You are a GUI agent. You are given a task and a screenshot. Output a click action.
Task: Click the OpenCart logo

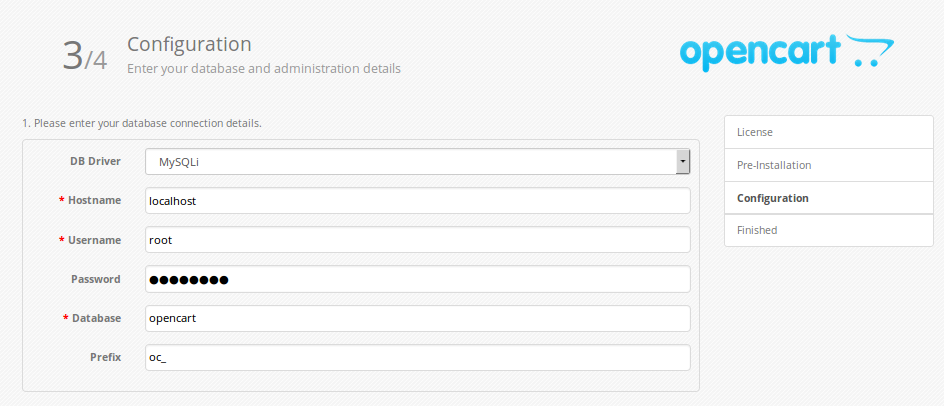786,53
